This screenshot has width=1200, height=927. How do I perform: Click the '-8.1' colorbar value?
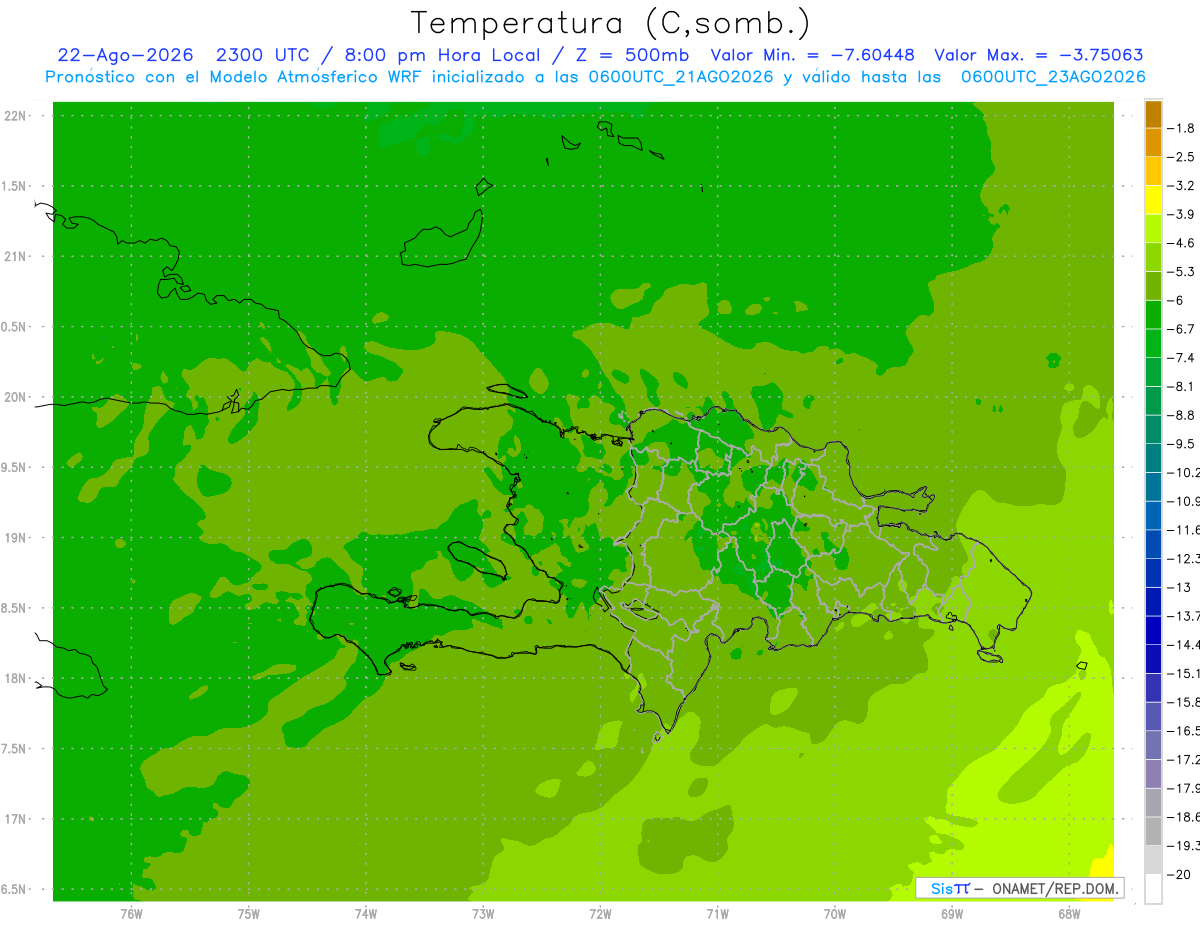[x=1181, y=386]
